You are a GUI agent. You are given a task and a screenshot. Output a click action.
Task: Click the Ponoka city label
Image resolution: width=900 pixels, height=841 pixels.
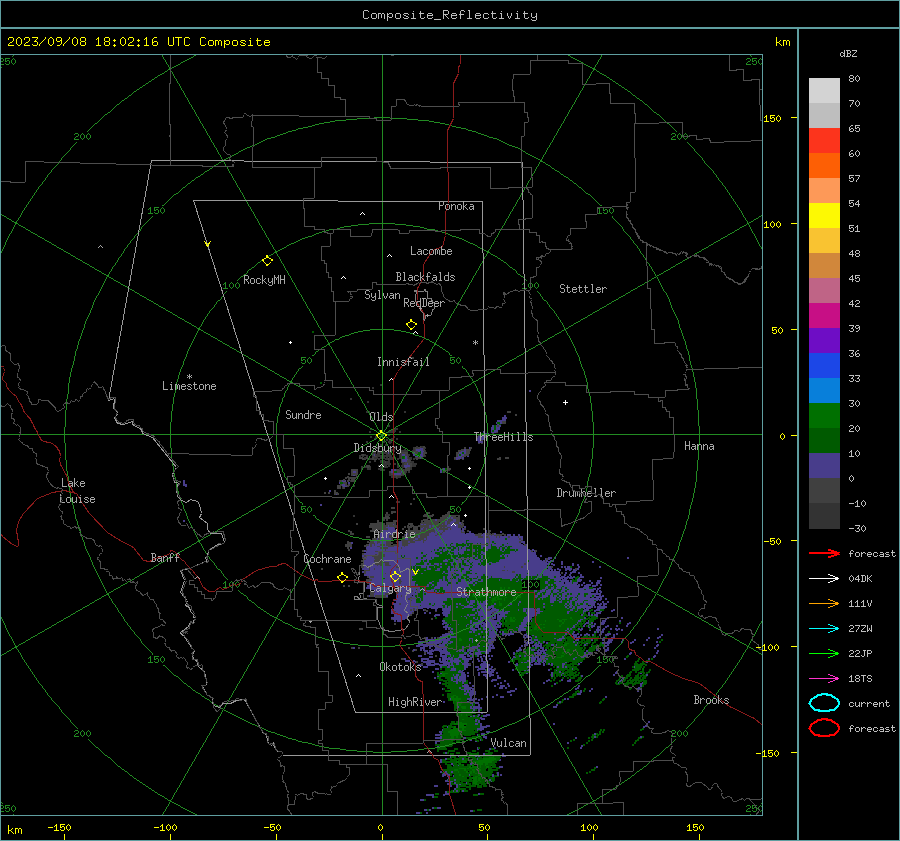(x=456, y=206)
